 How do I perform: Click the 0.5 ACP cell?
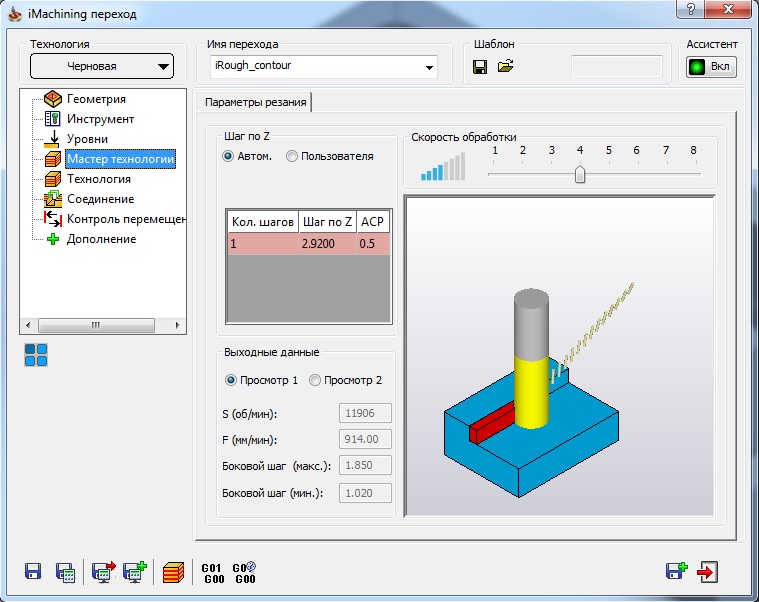tap(373, 244)
